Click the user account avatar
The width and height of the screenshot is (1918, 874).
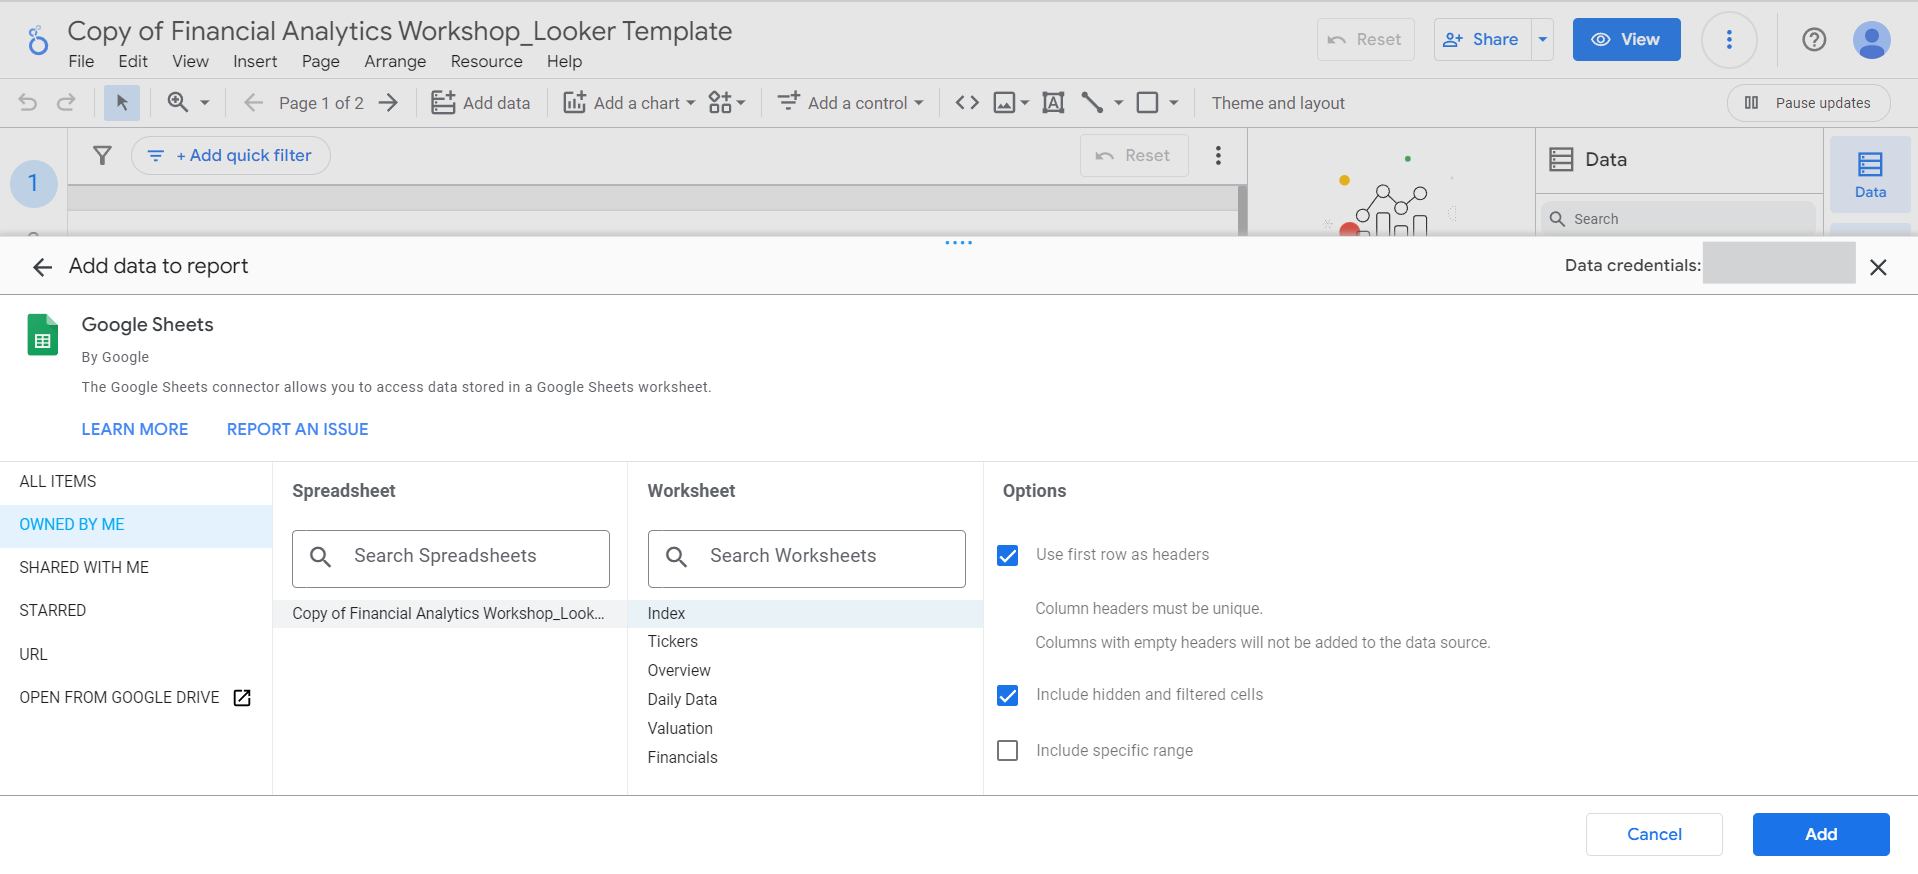[x=1871, y=40]
